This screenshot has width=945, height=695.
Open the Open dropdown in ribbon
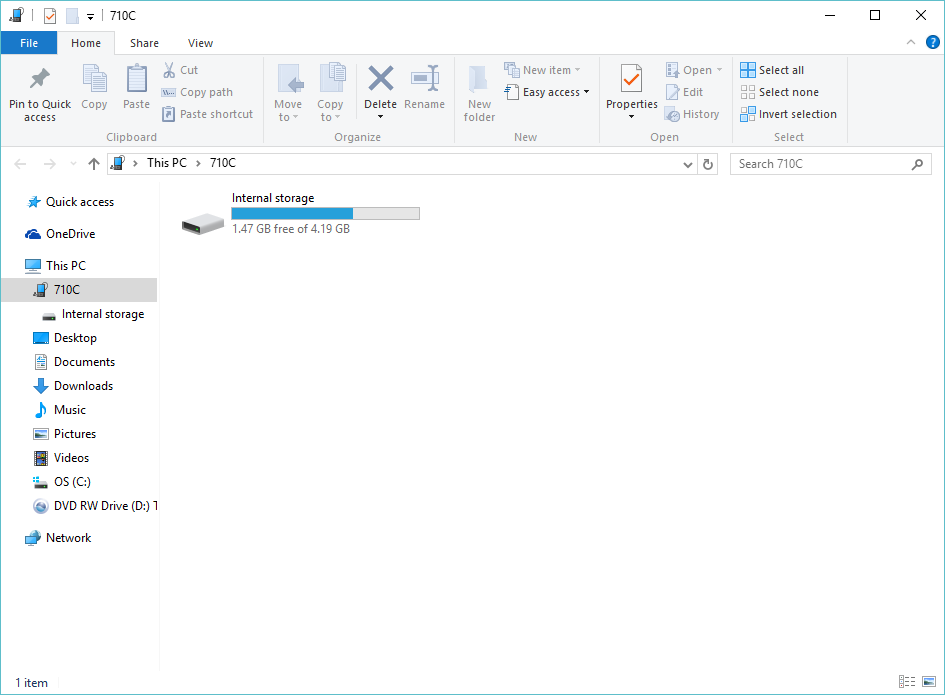pyautogui.click(x=694, y=70)
